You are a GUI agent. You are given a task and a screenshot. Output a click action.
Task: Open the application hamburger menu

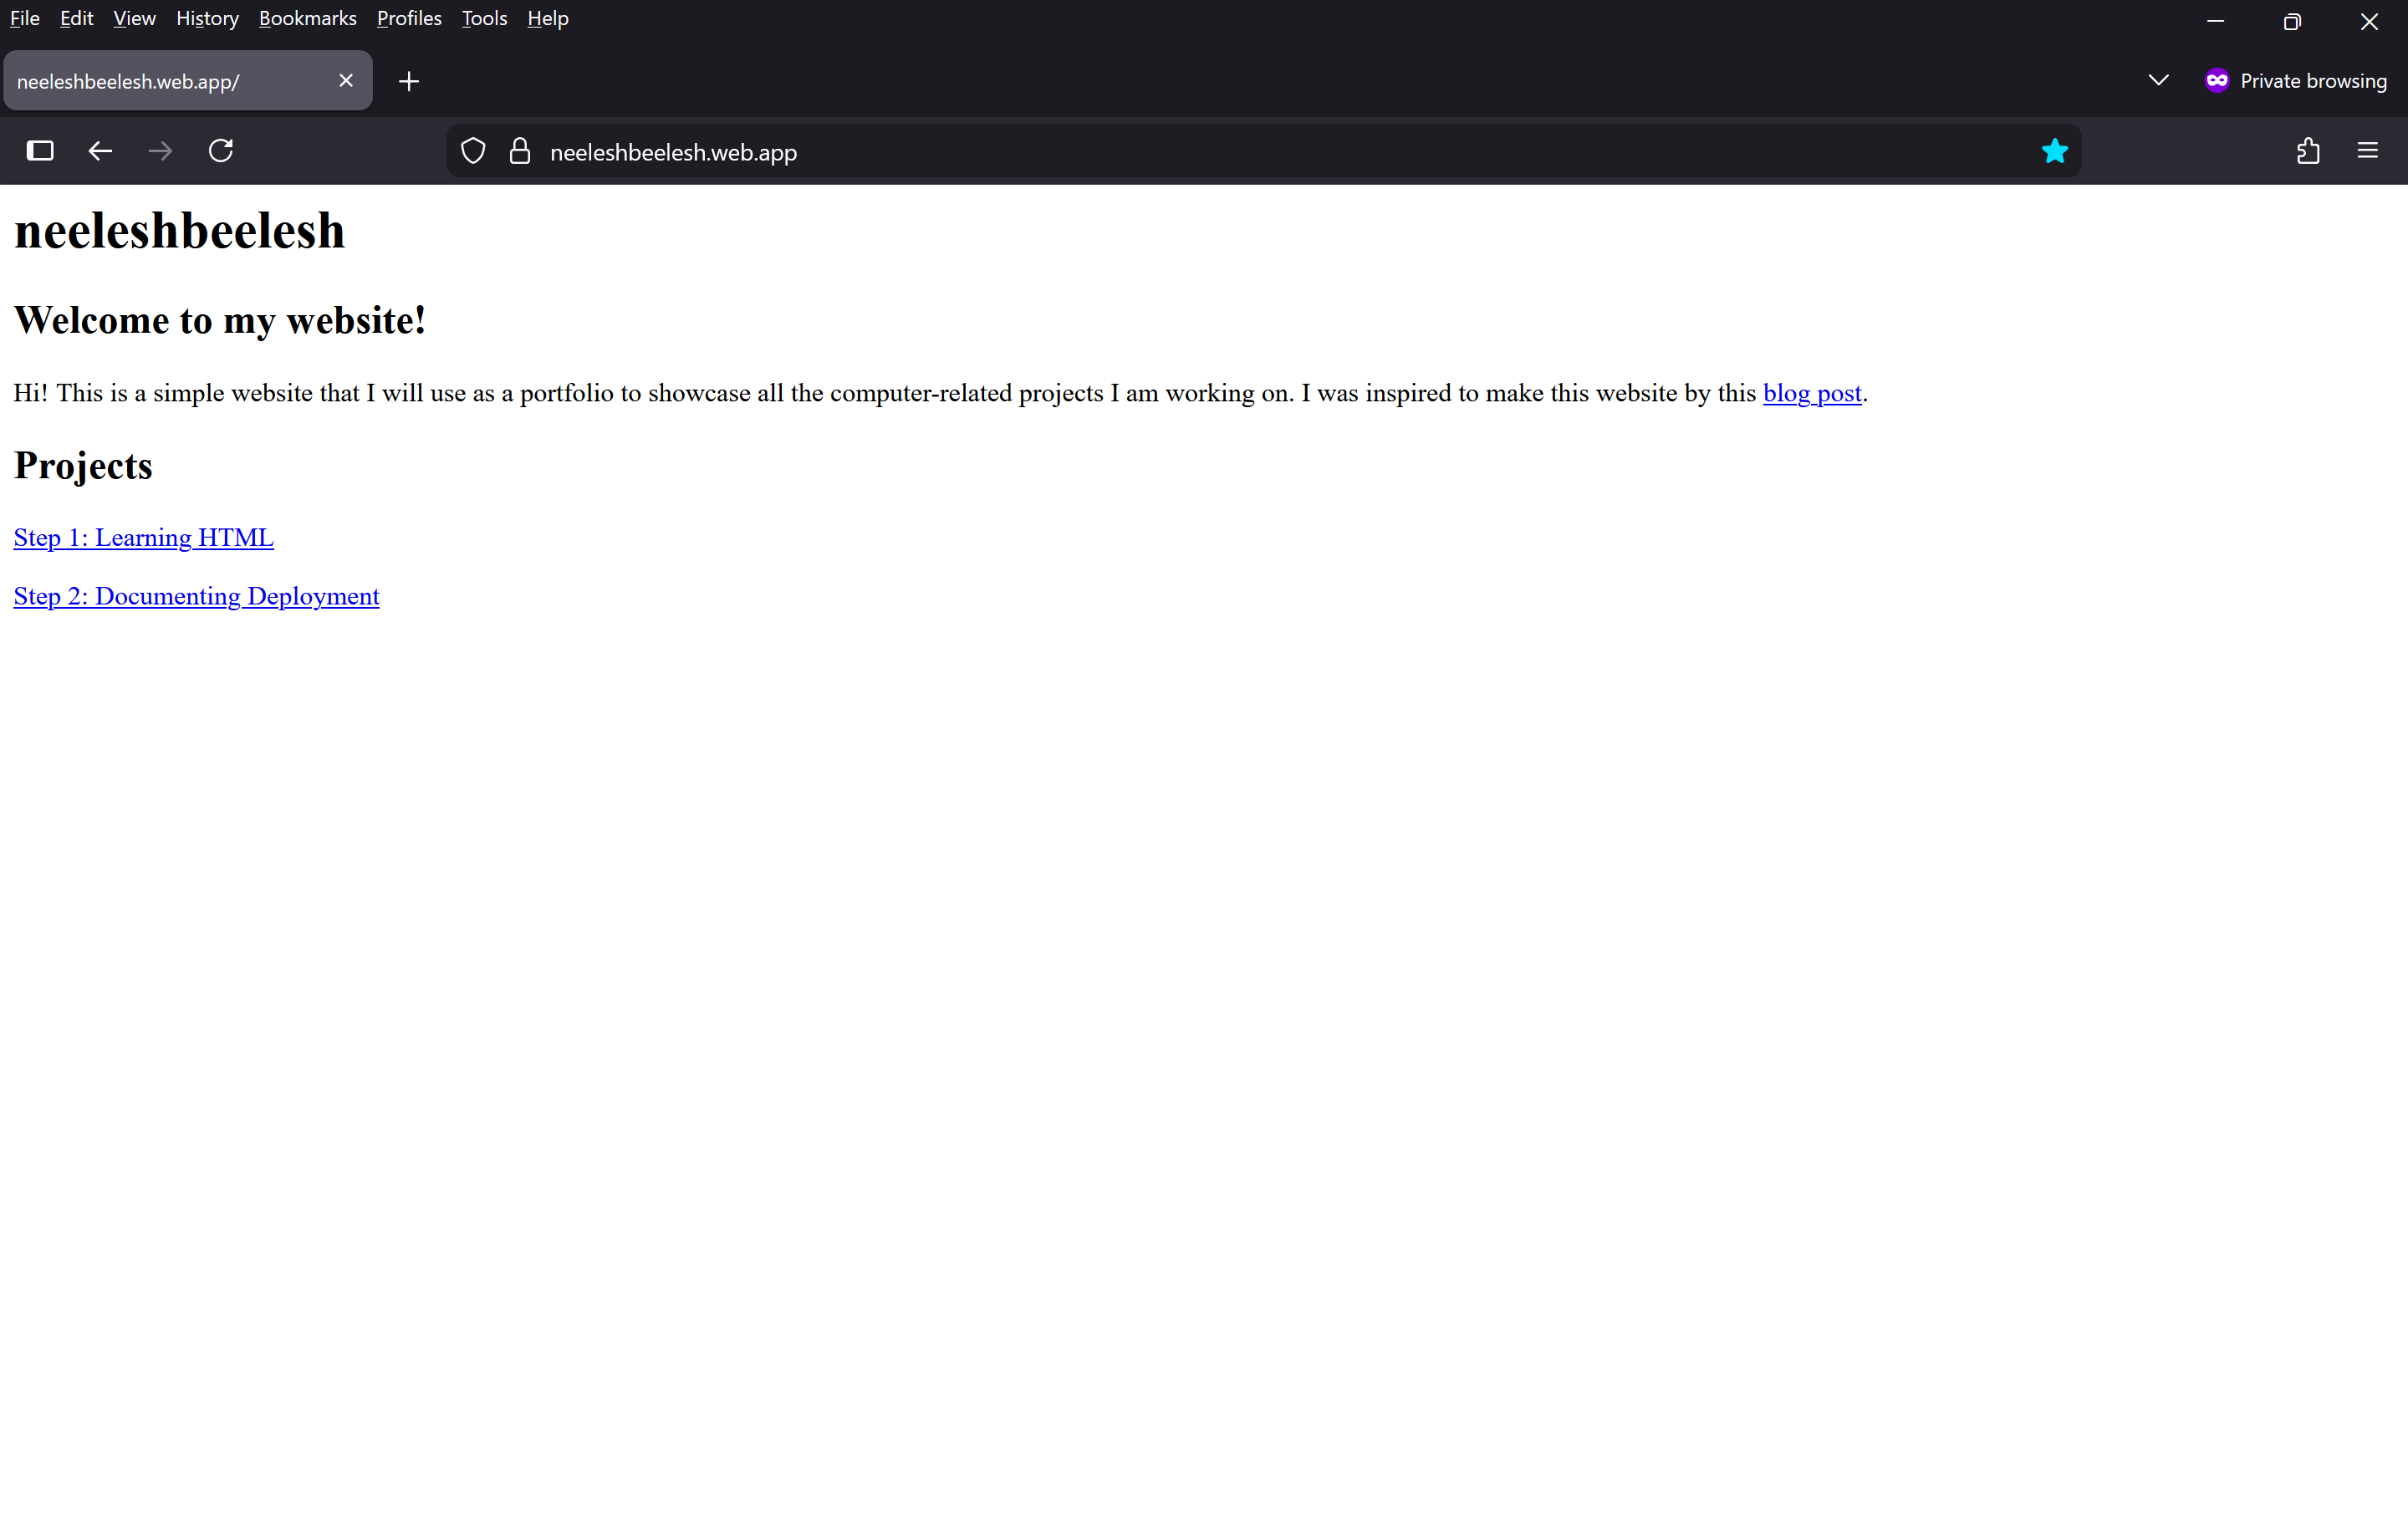click(x=2369, y=151)
